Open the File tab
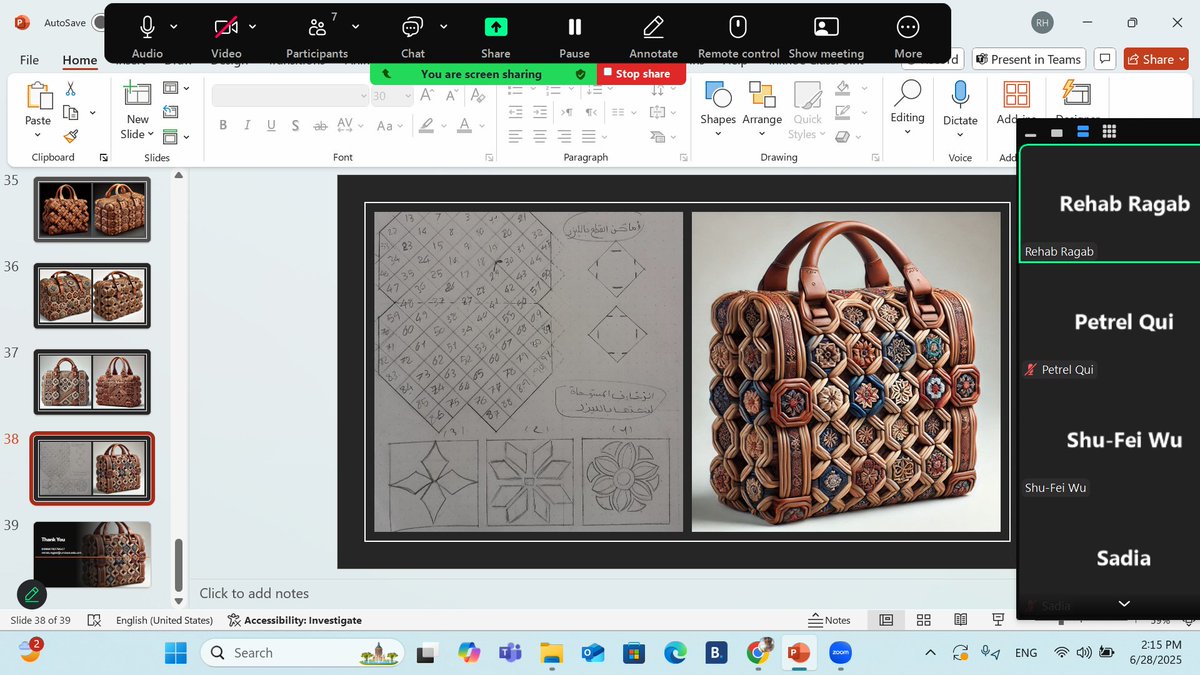Viewport: 1200px width, 675px height. [x=30, y=60]
